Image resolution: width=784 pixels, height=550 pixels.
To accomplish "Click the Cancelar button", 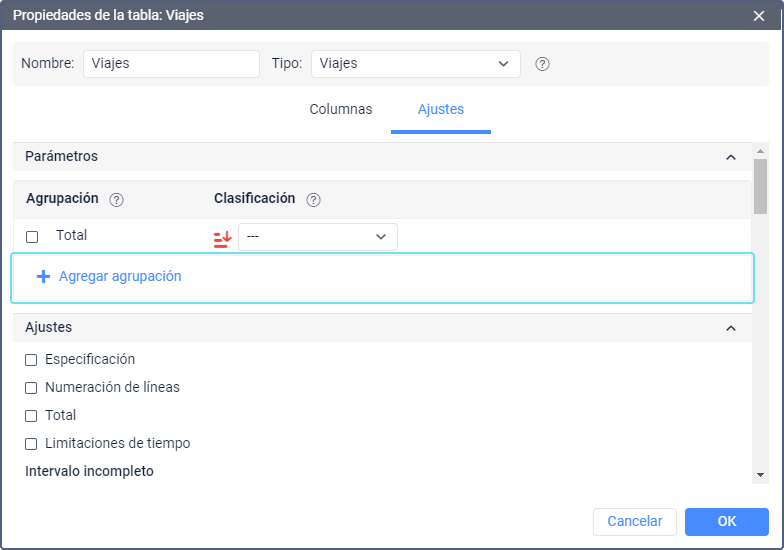I will tap(634, 522).
